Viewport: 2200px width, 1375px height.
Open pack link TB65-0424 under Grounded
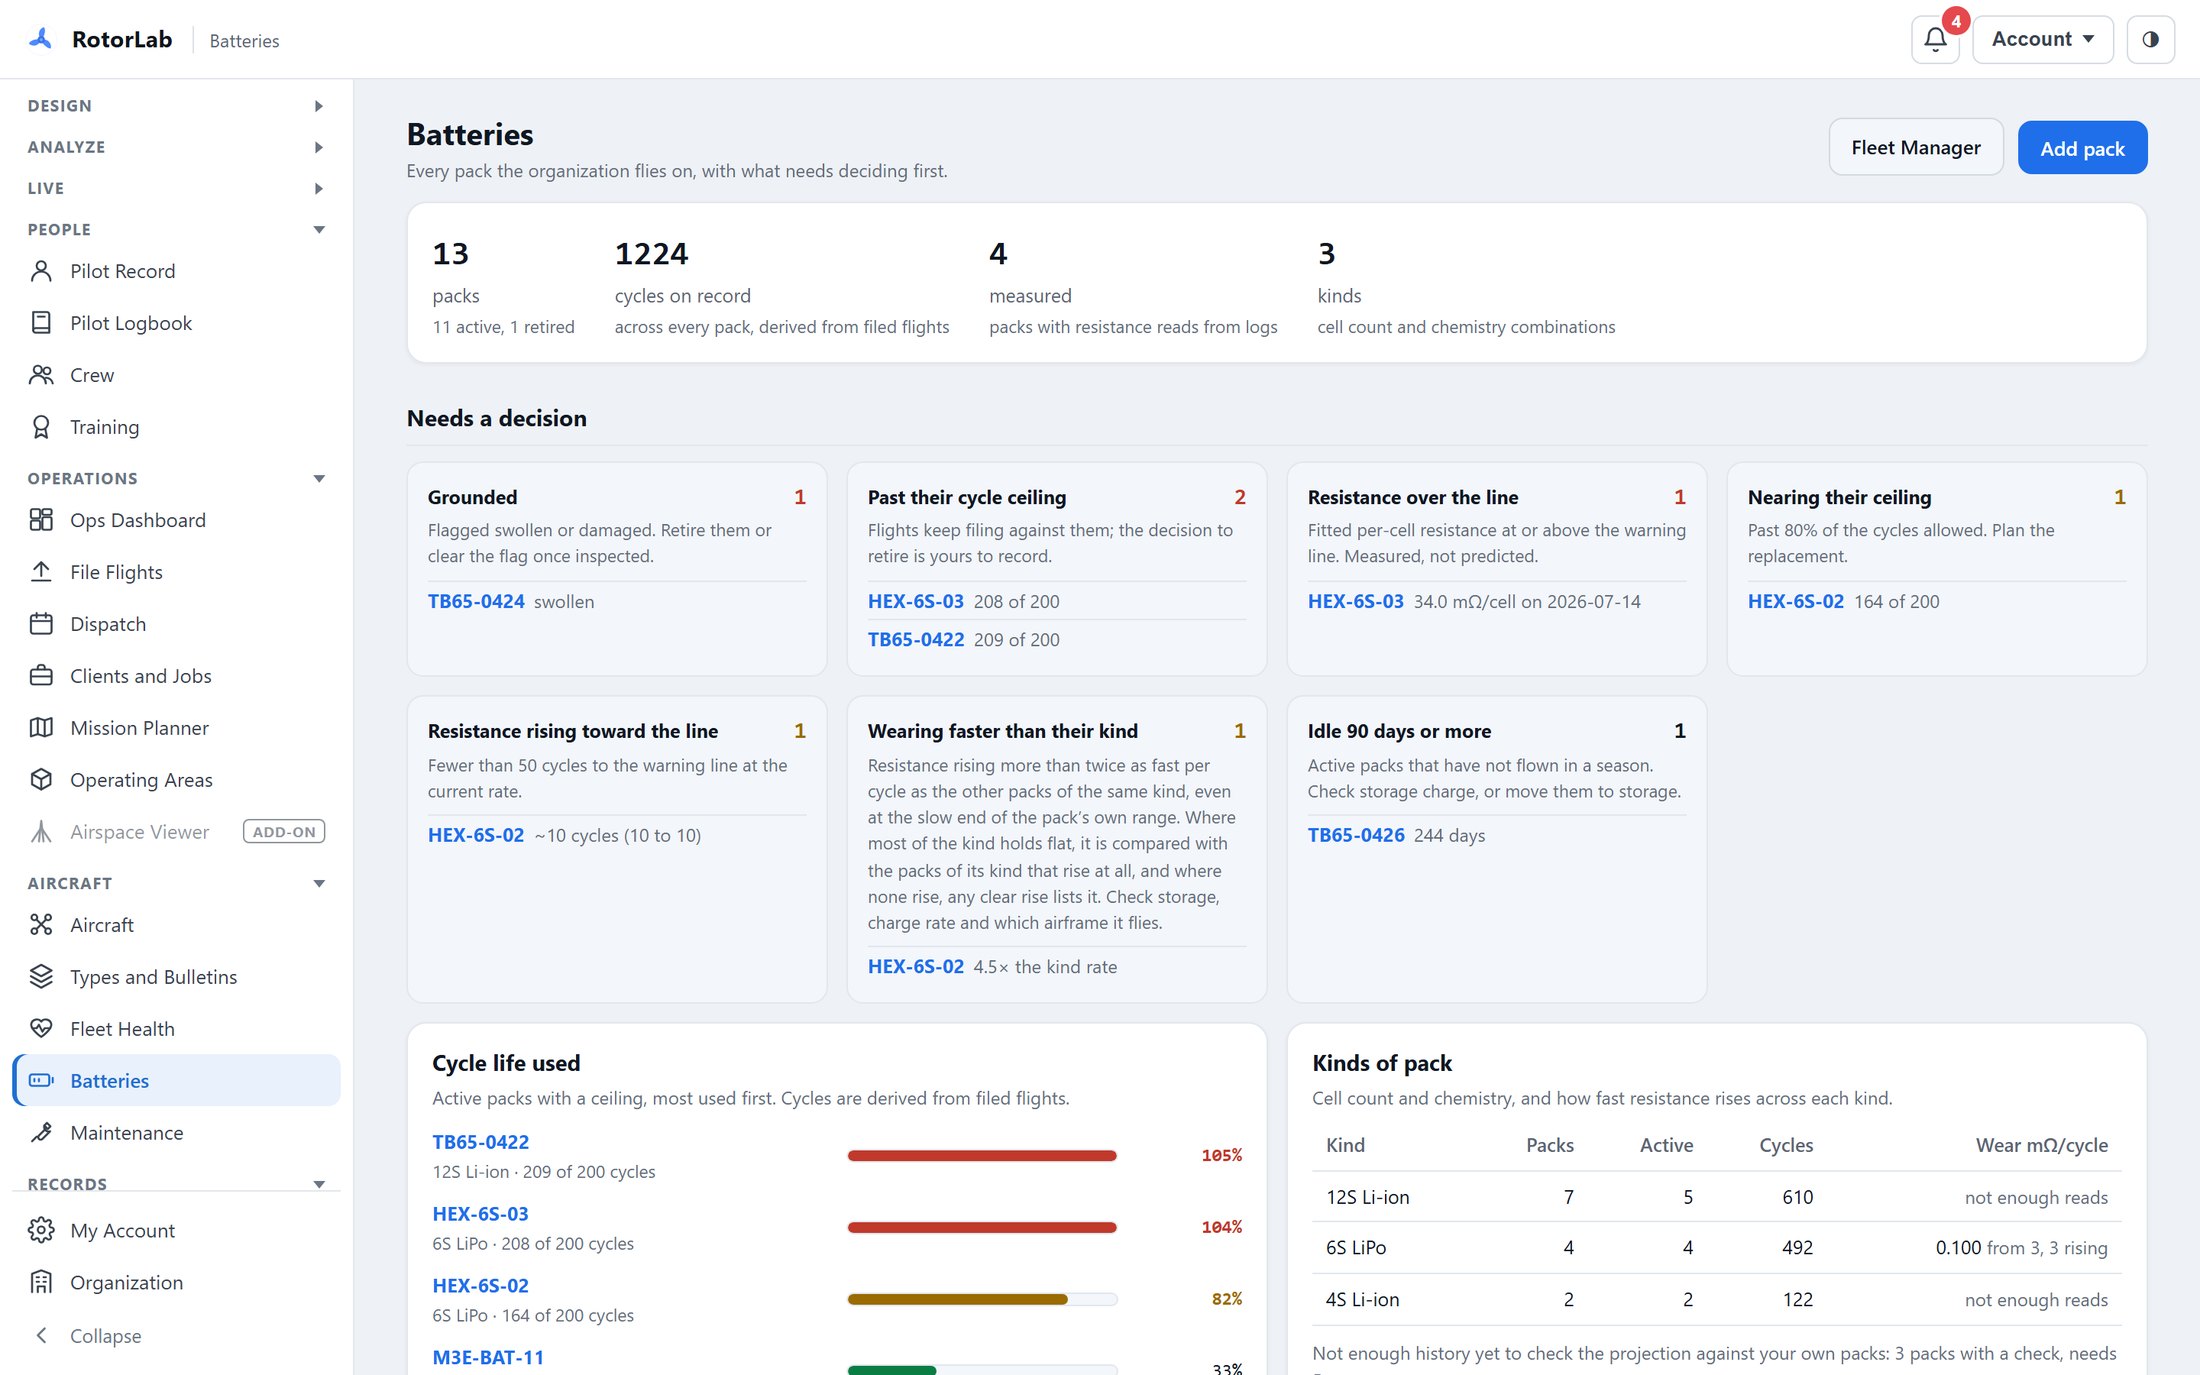[476, 601]
